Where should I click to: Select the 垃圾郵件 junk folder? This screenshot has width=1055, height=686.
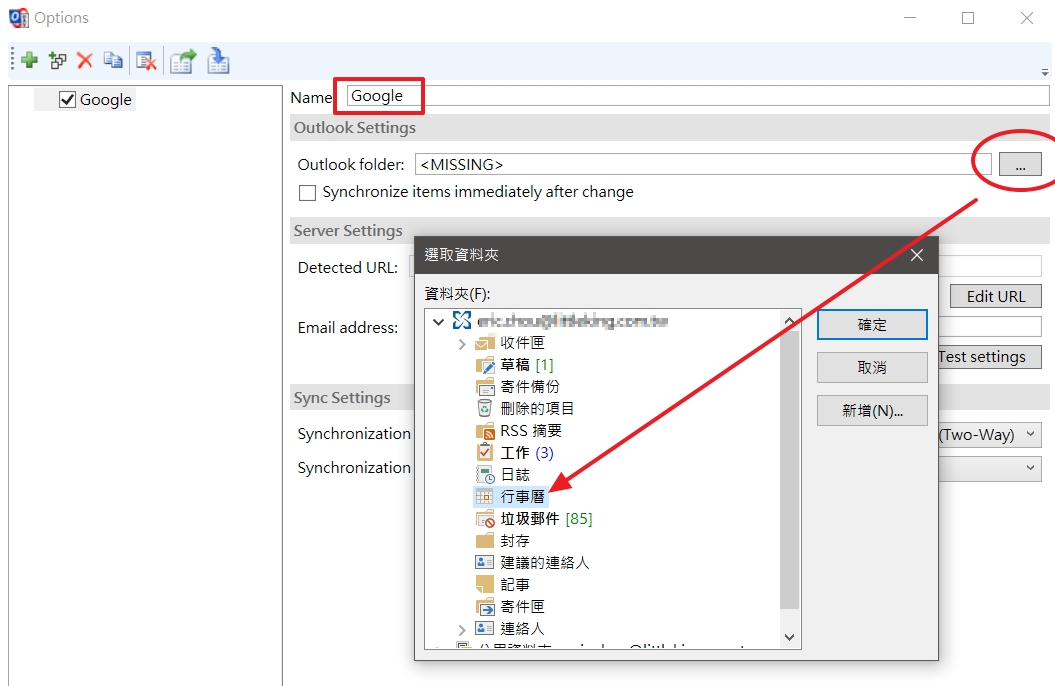click(x=546, y=519)
